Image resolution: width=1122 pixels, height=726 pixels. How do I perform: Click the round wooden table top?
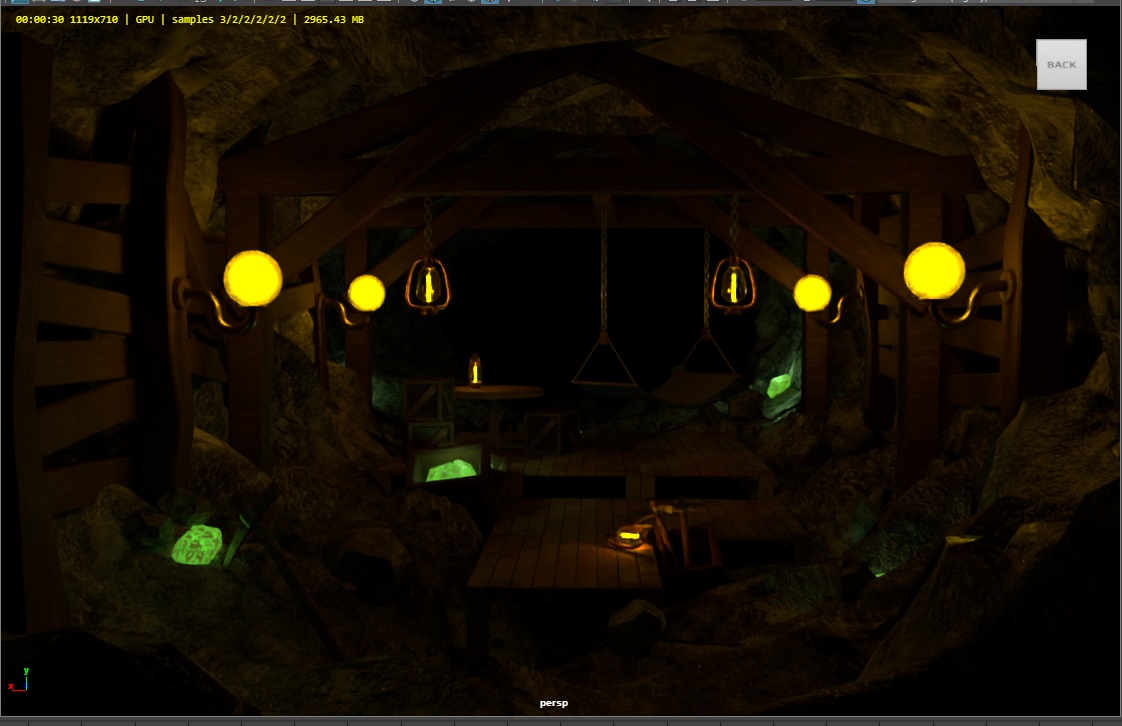(500, 392)
